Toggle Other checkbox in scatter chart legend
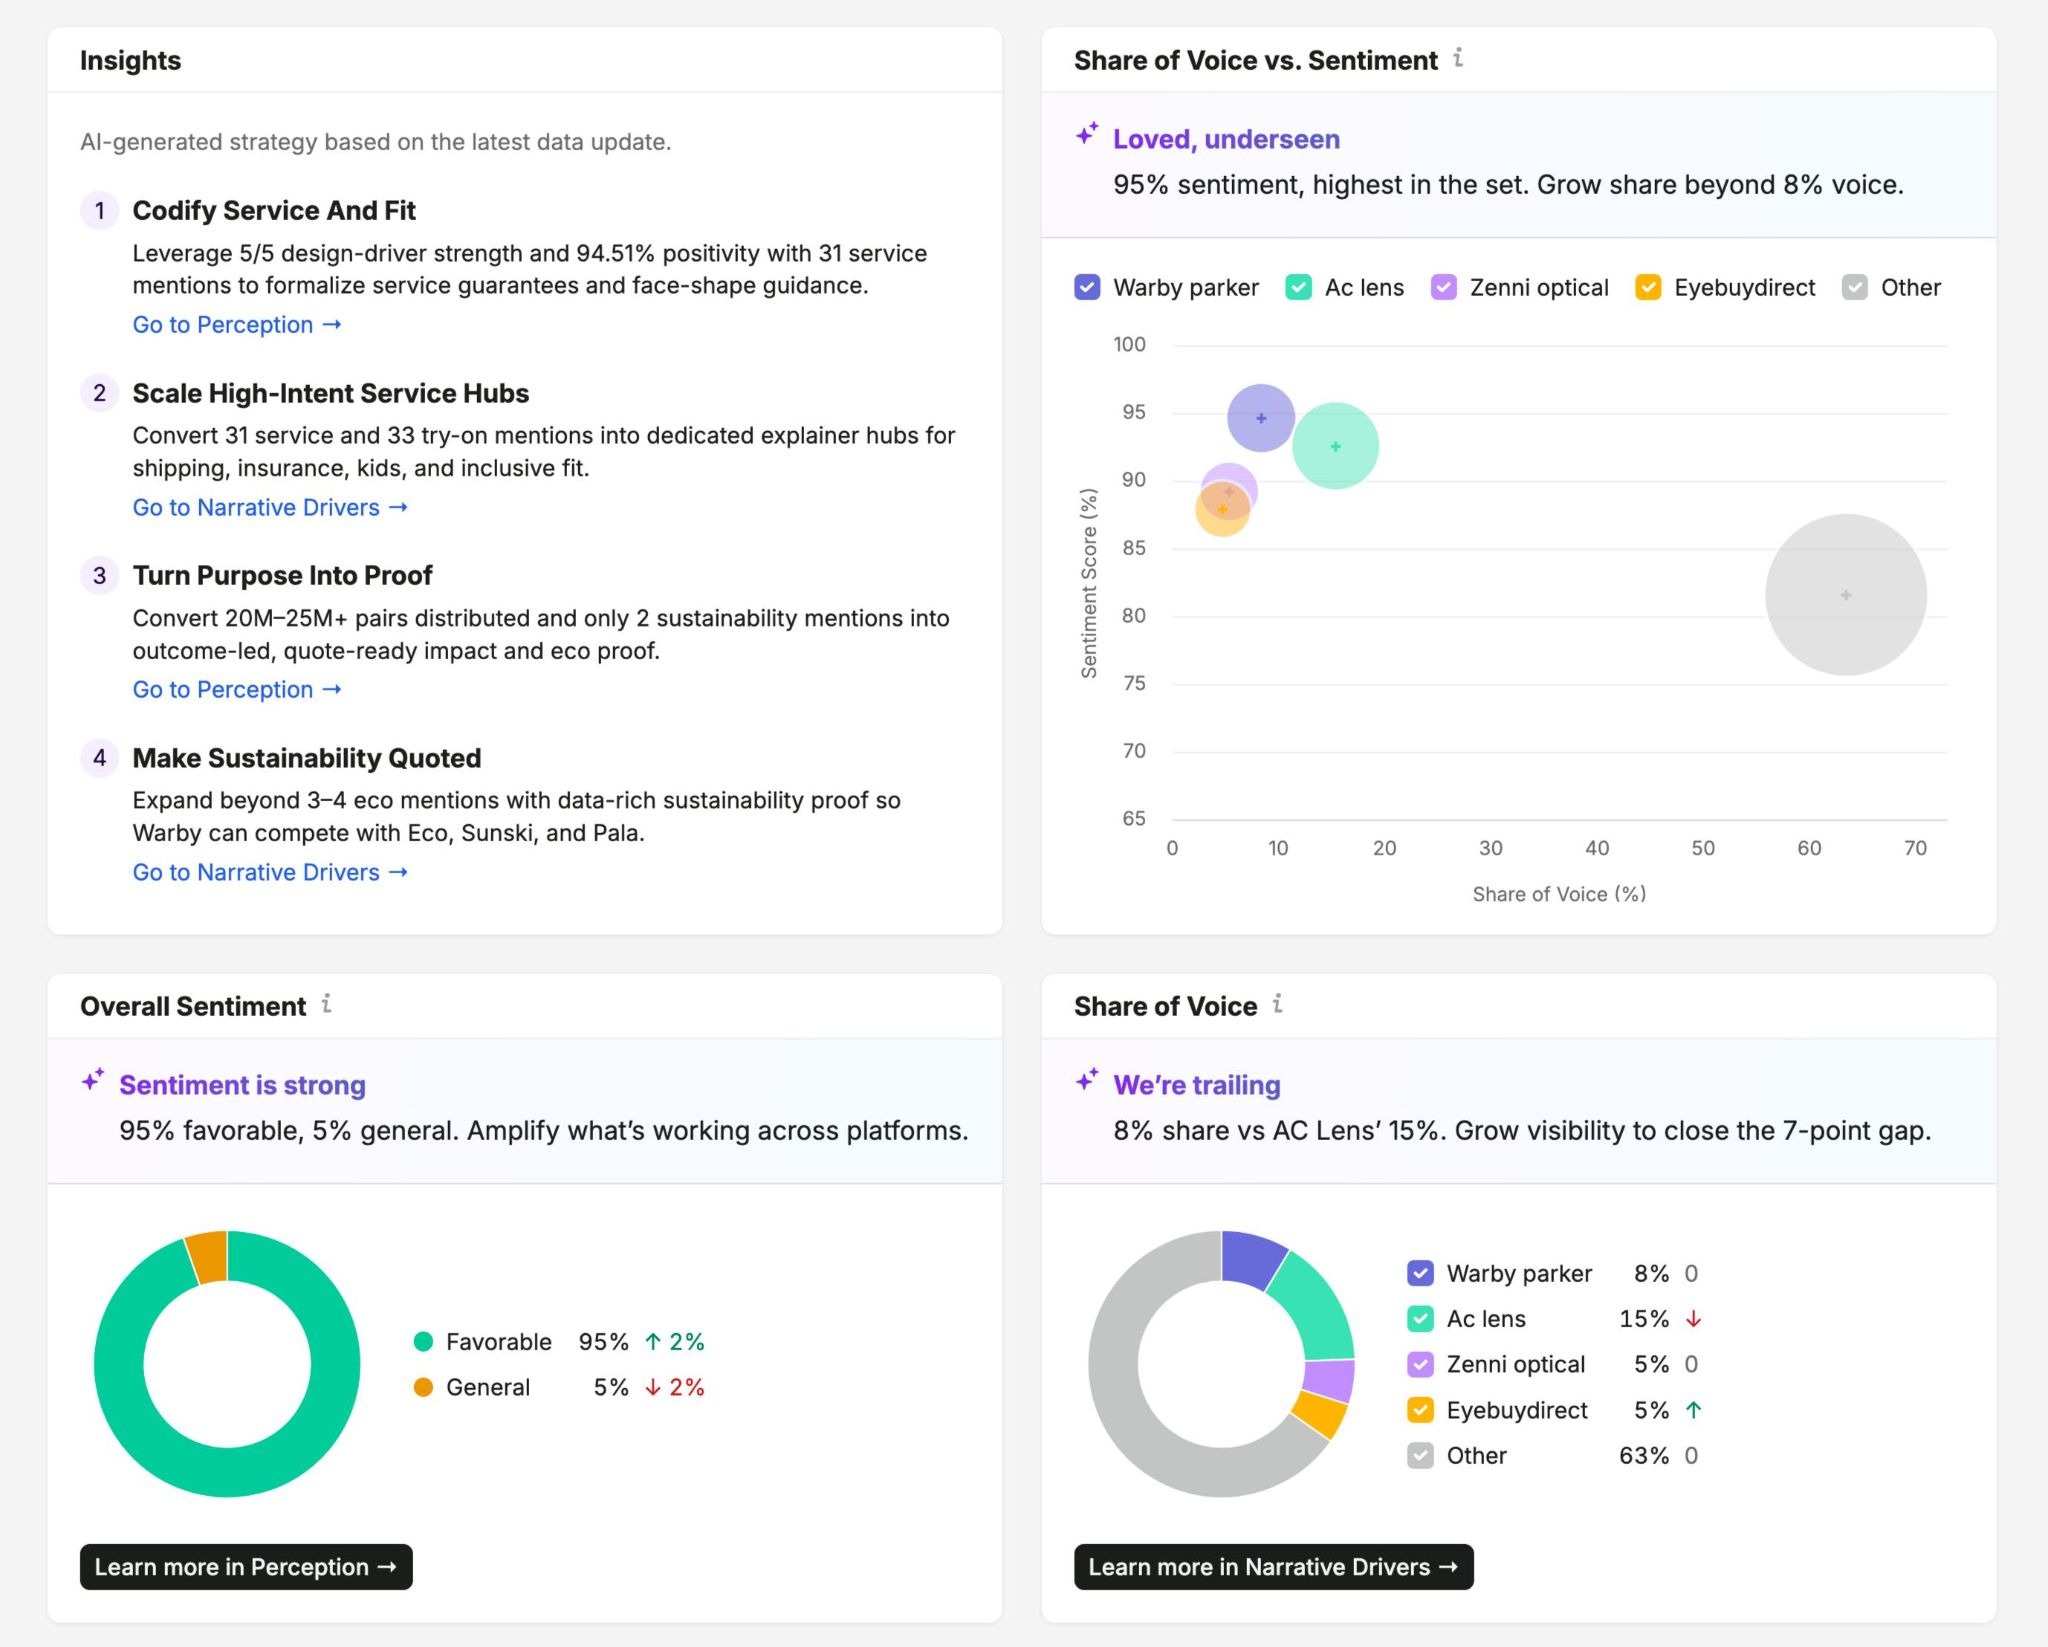Screen dimensions: 2048x1647 click(x=1854, y=287)
